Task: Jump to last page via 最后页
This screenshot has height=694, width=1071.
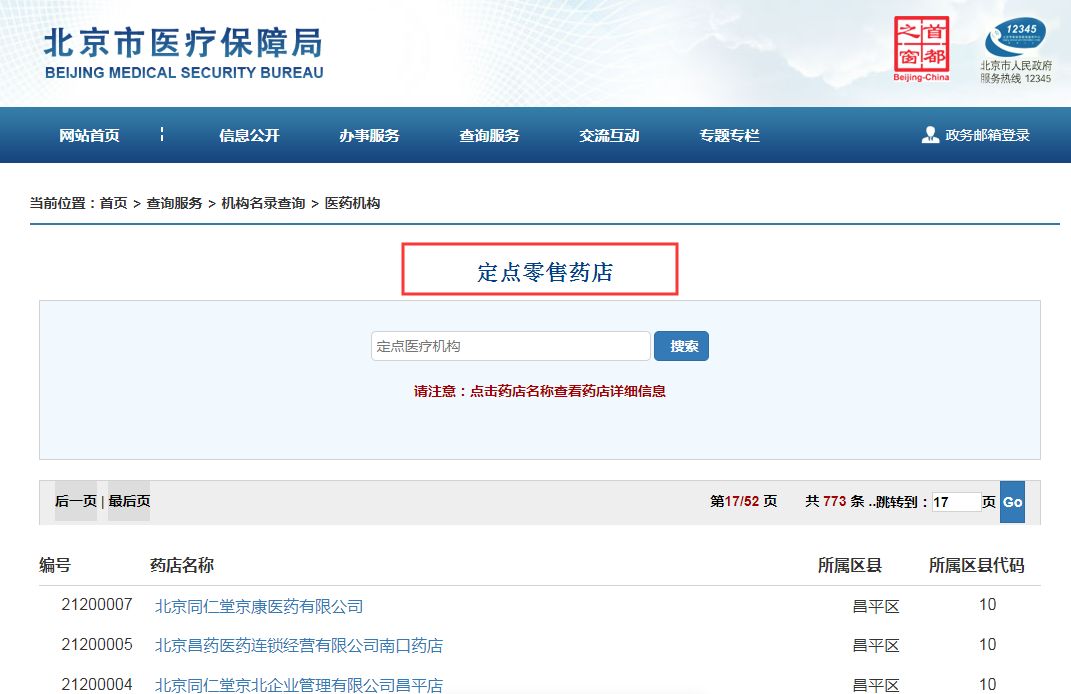Action: click(x=129, y=501)
